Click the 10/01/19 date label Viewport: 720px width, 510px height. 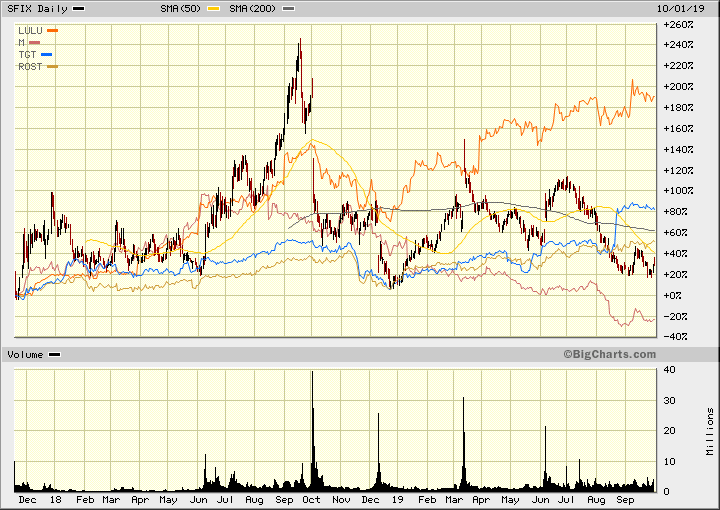click(x=681, y=9)
